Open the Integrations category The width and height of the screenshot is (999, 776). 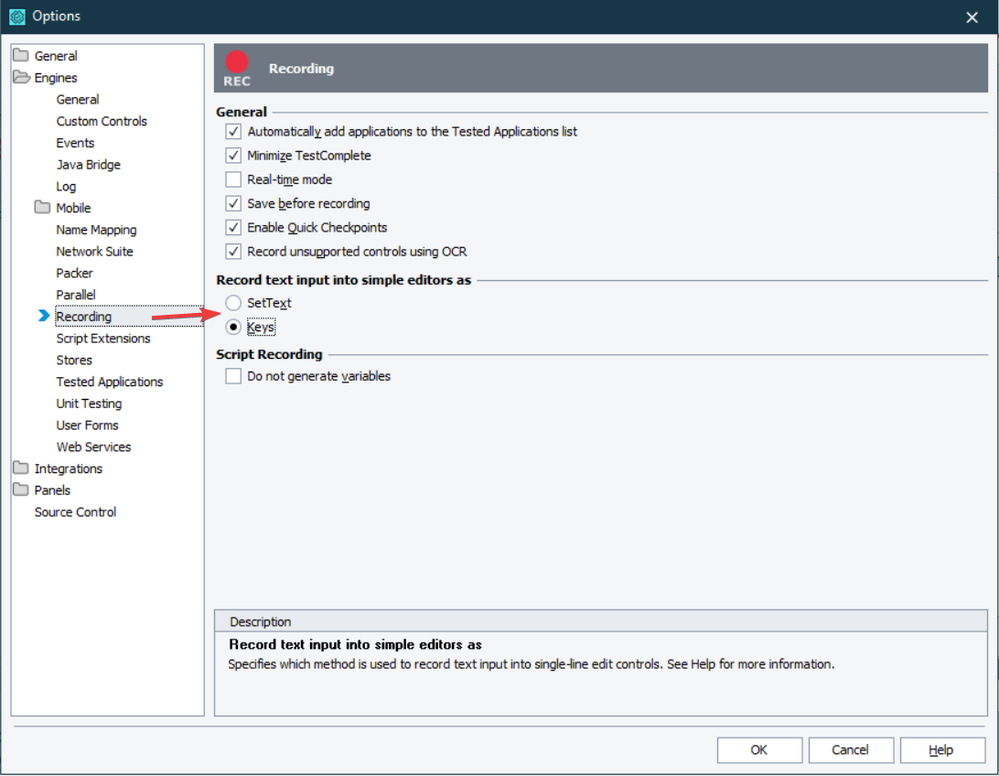(x=68, y=468)
